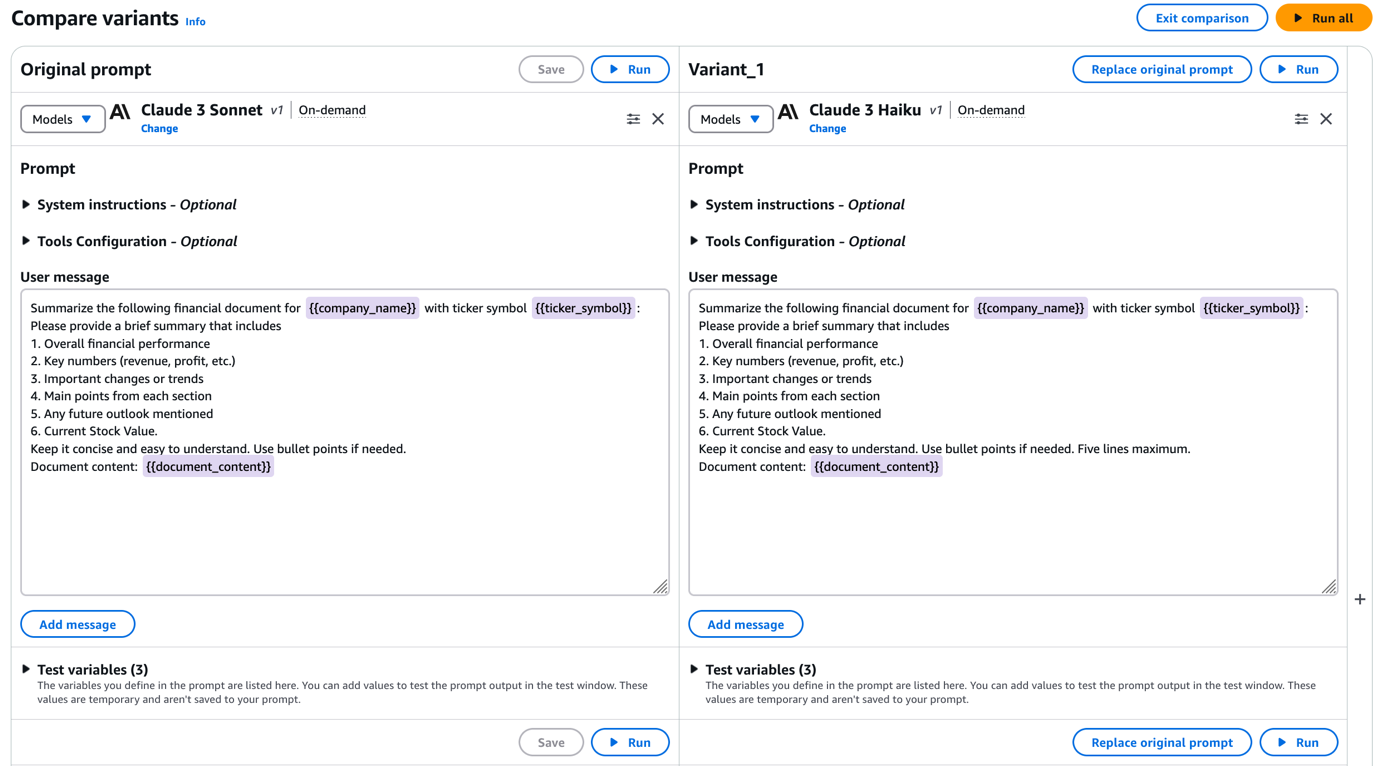Open Models dropdown in Original prompt
This screenshot has width=1380, height=766.
pyautogui.click(x=63, y=119)
